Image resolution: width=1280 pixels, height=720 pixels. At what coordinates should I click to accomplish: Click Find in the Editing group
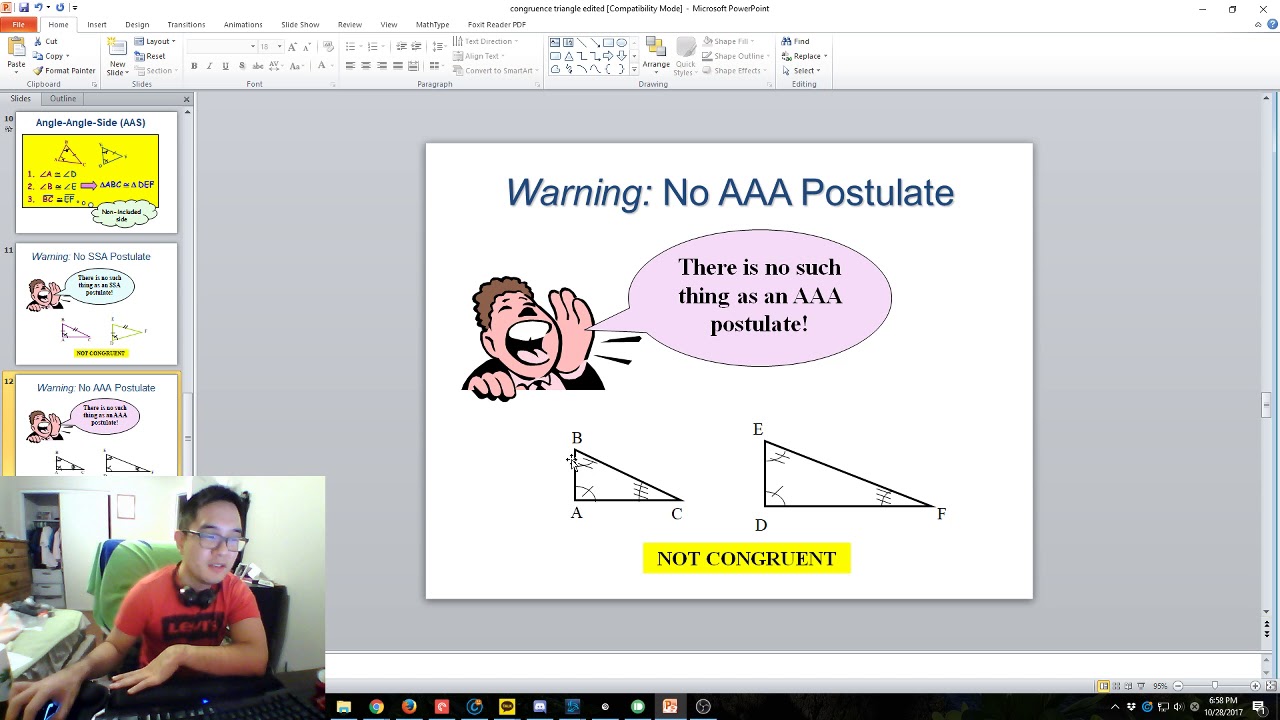(796, 42)
